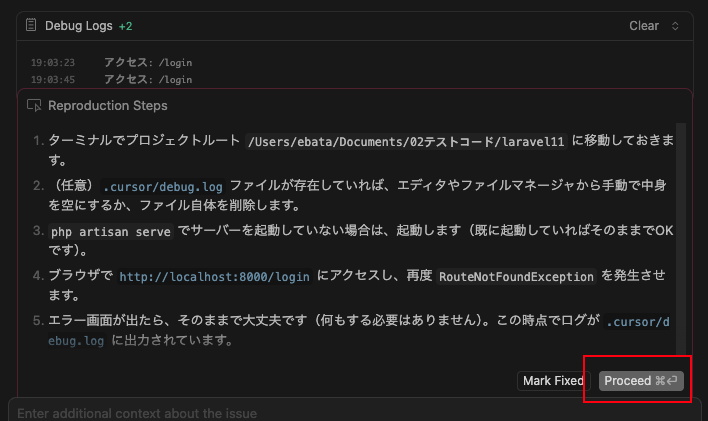Click the laravel11 project path code snippet
Viewport: 708px width, 421px height.
(x=406, y=141)
